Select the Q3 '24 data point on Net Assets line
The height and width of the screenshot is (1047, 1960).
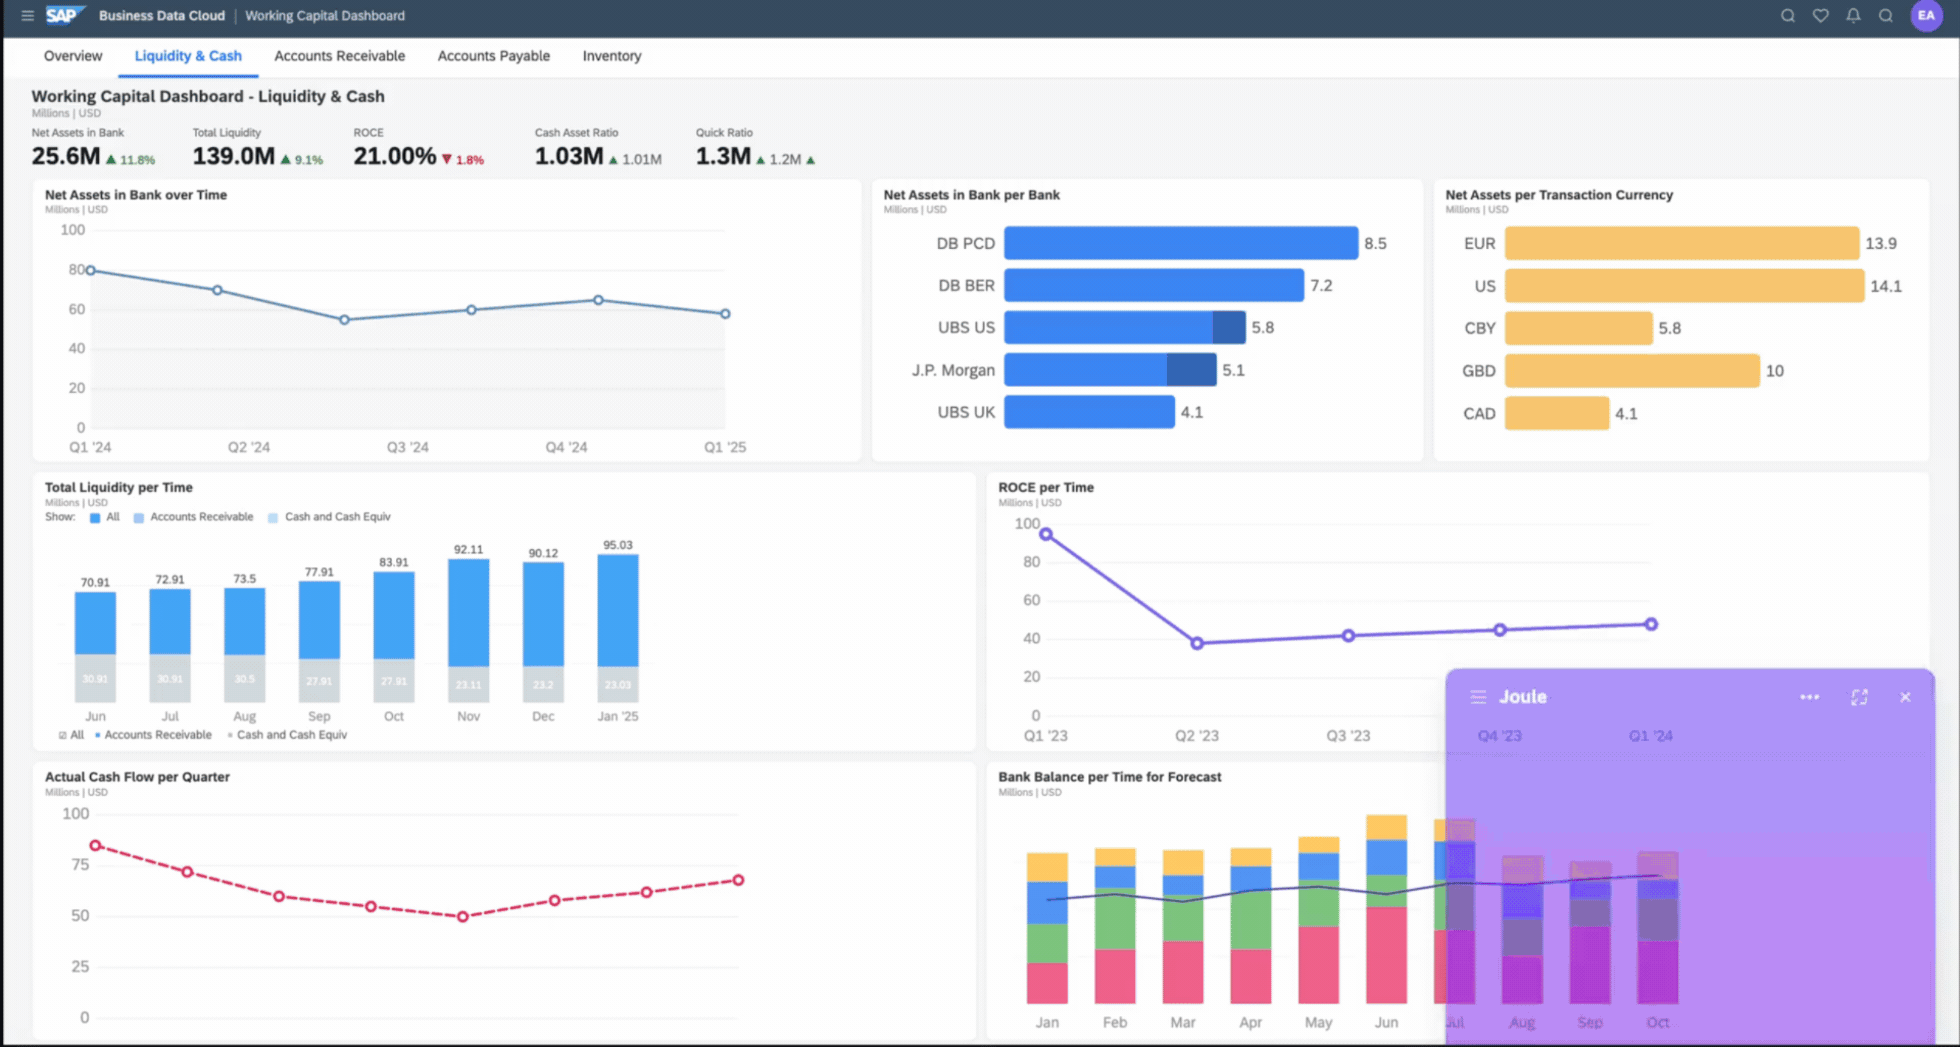coord(344,320)
